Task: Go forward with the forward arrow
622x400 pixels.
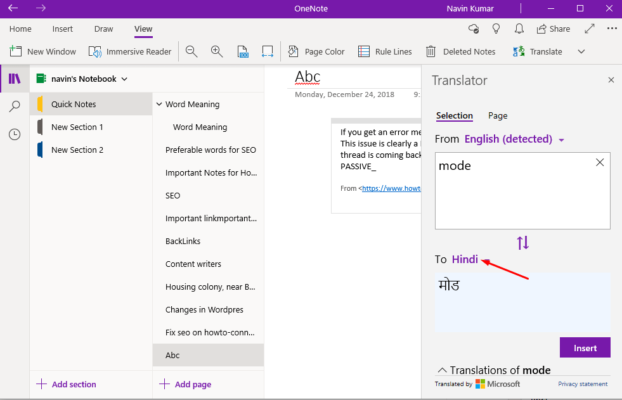Action: (x=41, y=8)
